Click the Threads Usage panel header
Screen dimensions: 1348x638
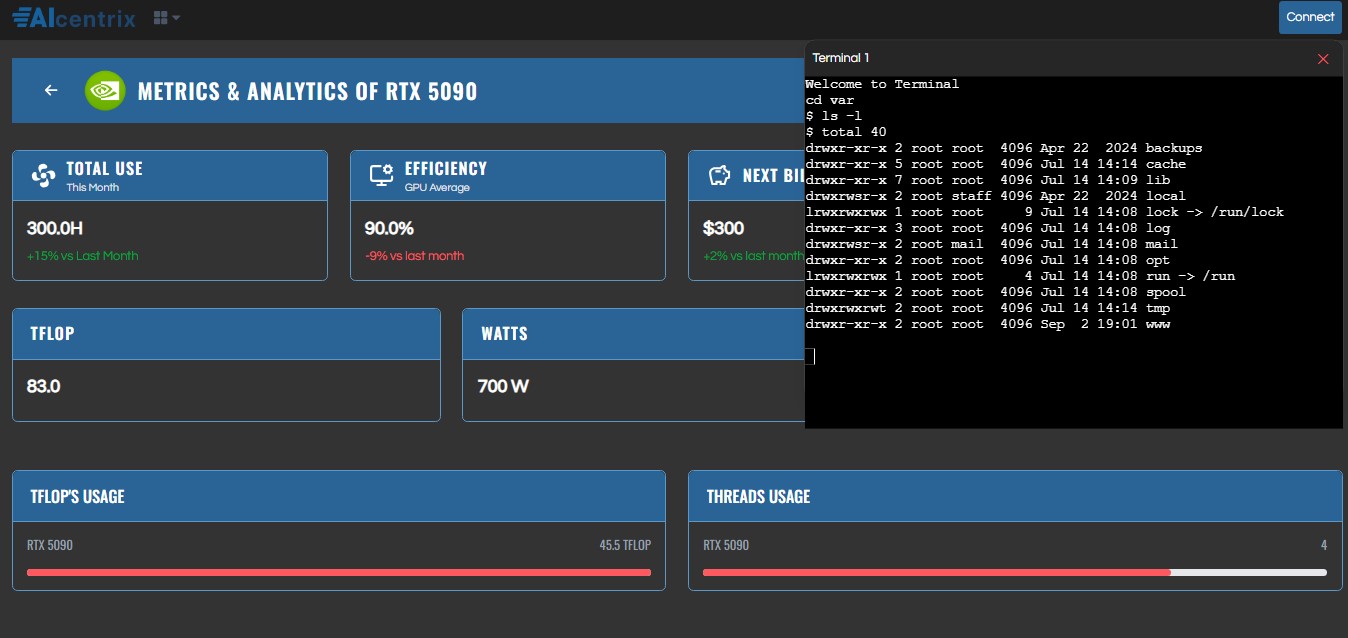coord(1014,497)
